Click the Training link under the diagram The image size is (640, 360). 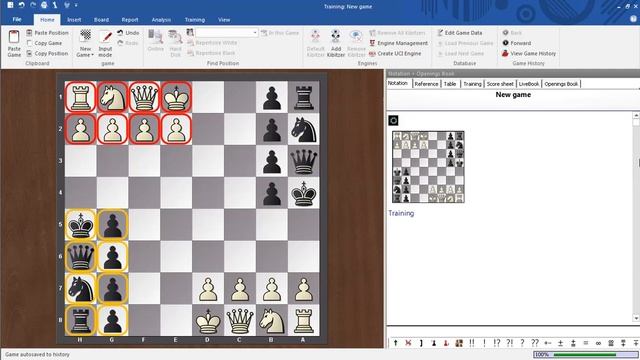tap(401, 213)
